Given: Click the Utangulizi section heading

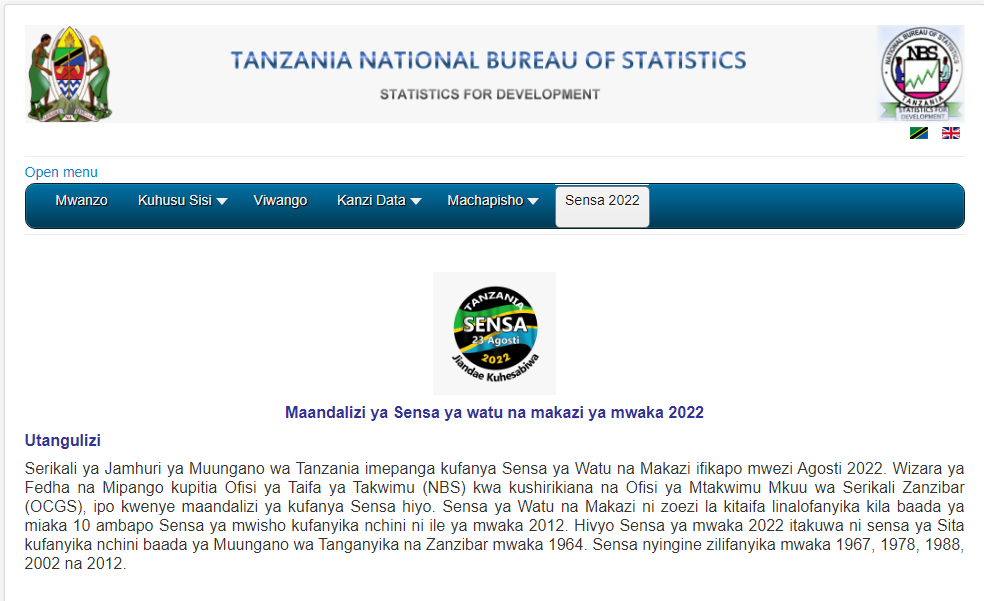Looking at the screenshot, I should (63, 440).
